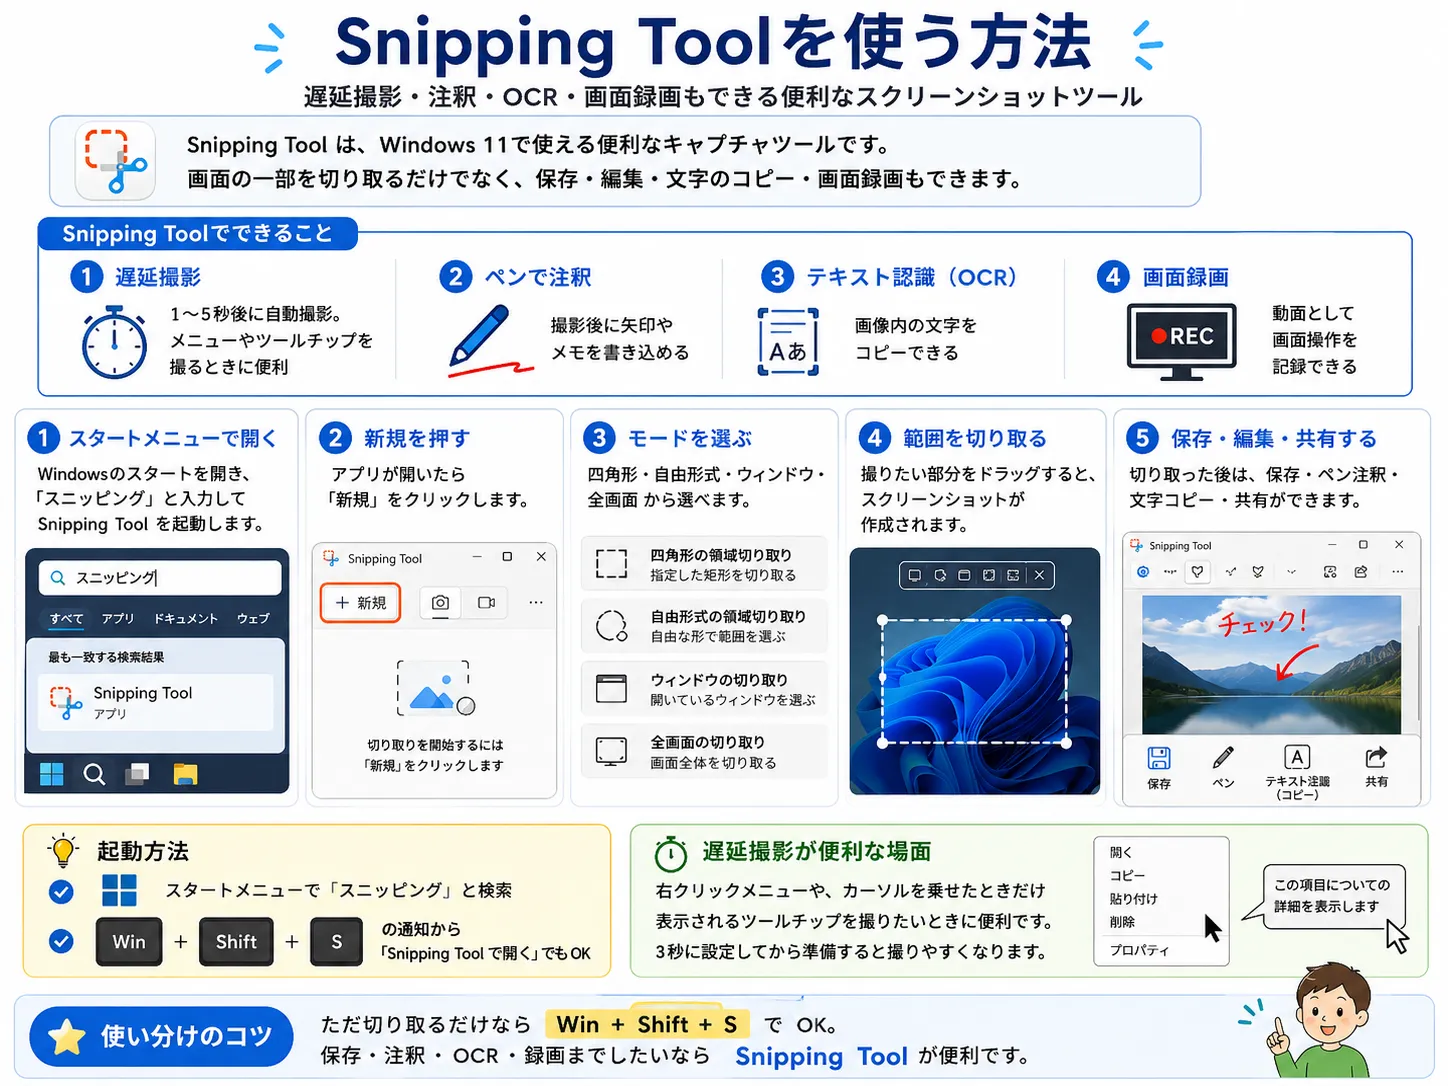Open File Explorer folder icon on the taskbar
Screen dimensions: 1448x1086
pos(185,774)
